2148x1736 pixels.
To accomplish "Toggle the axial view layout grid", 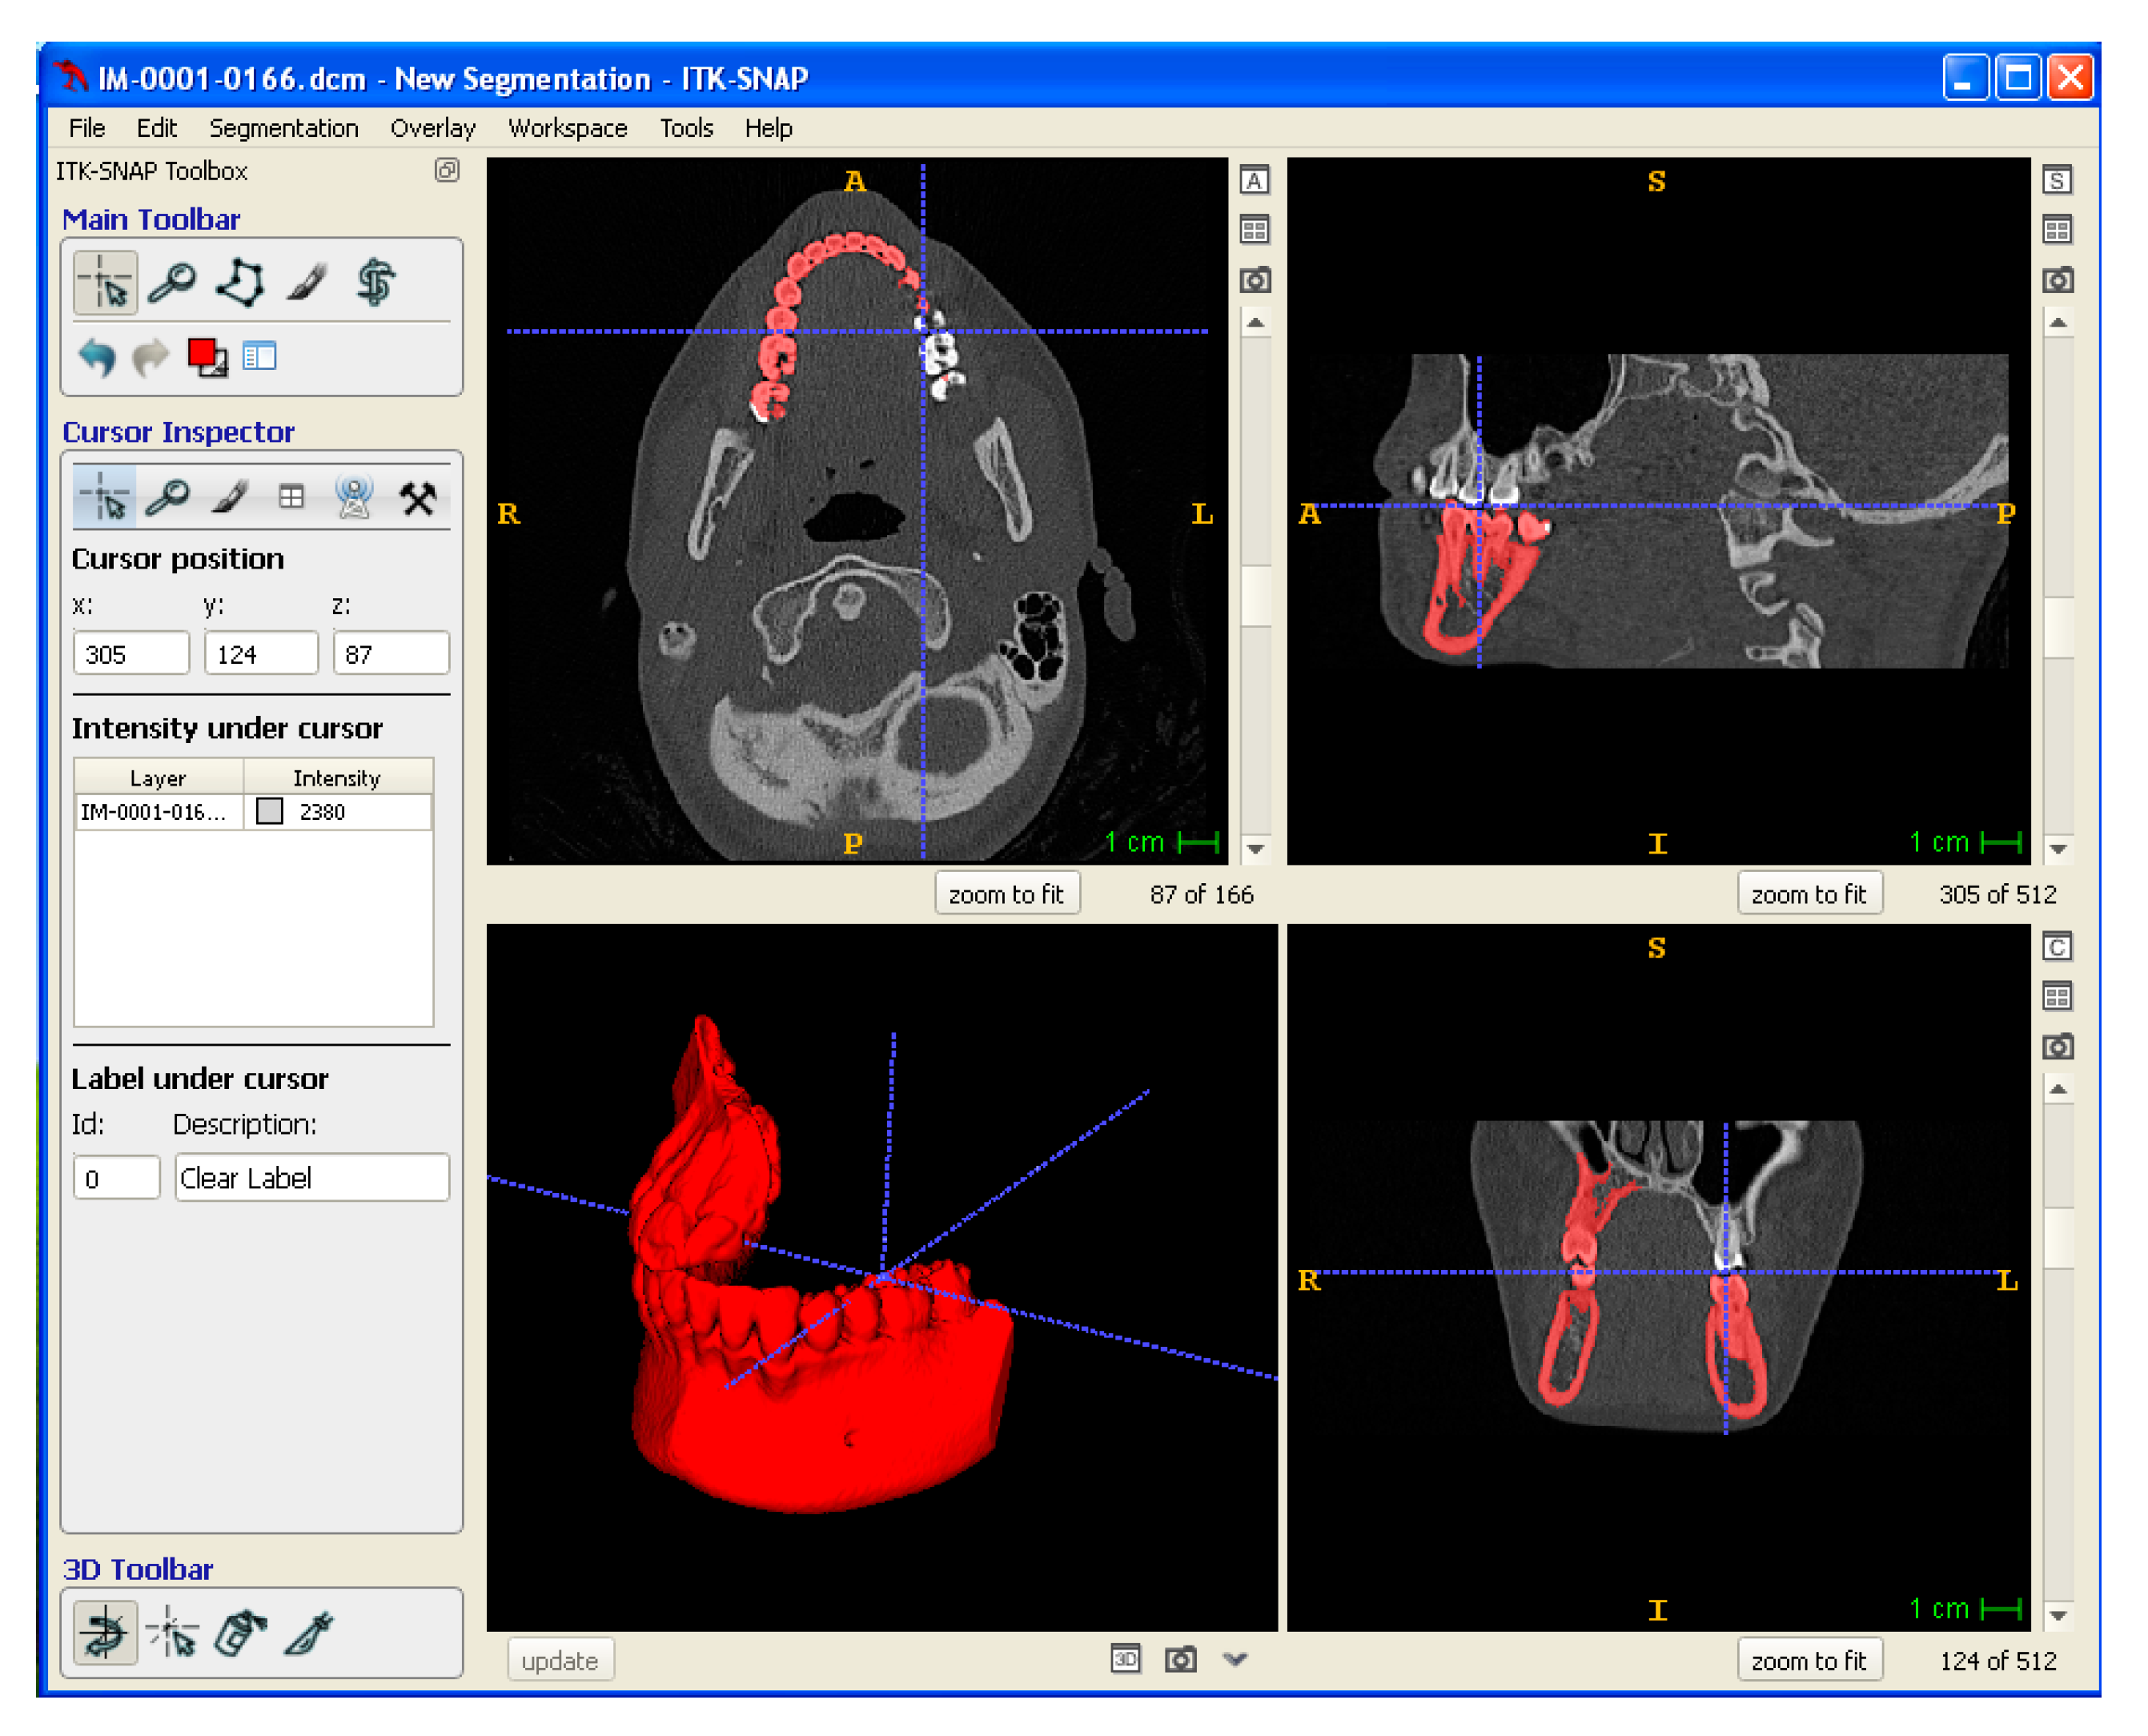I will [1255, 231].
